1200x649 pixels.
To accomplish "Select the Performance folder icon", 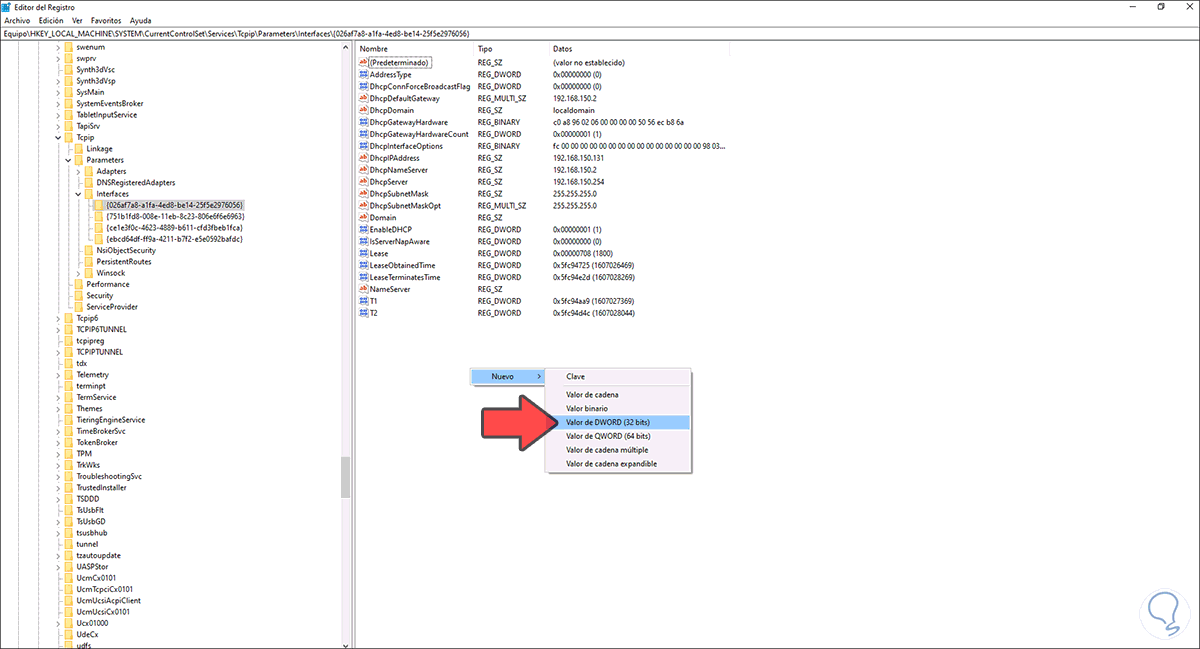I will [x=79, y=284].
